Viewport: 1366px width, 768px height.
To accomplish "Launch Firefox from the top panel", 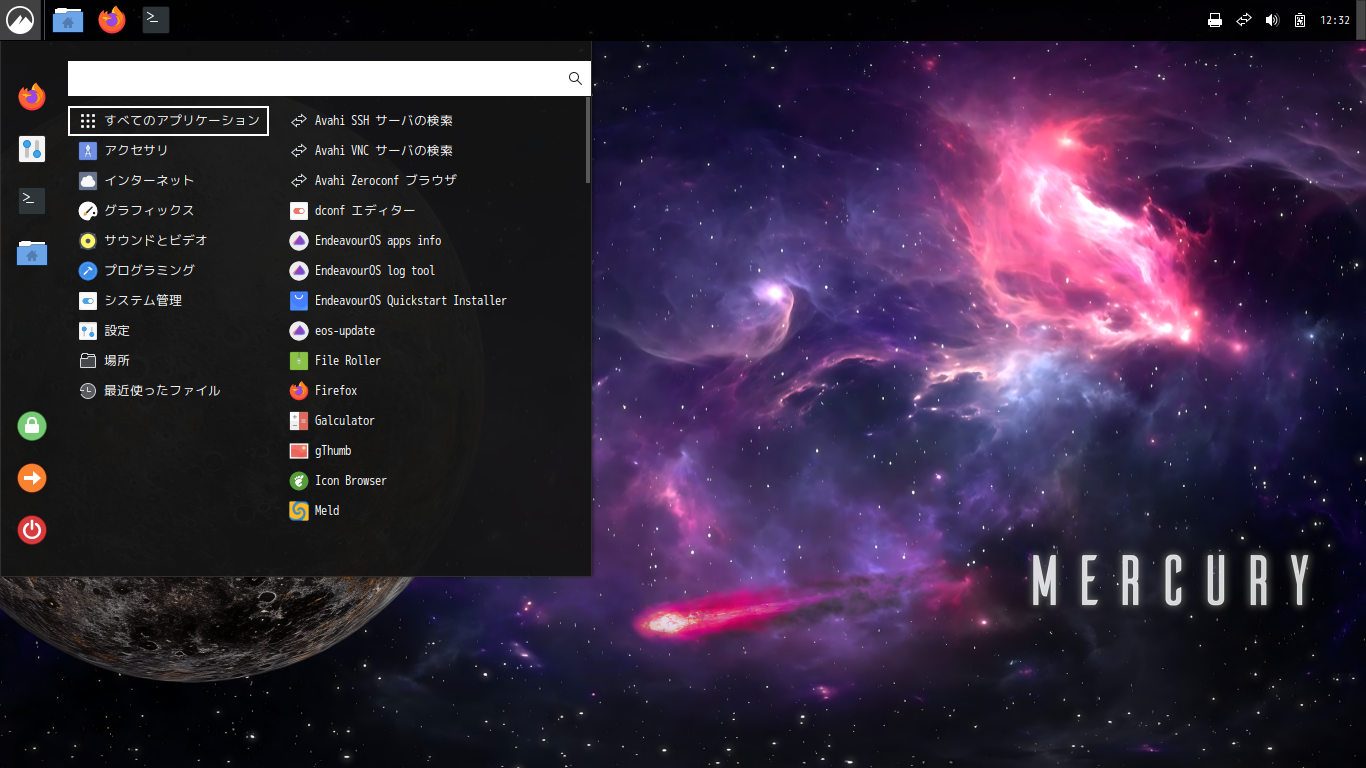I will (112, 20).
